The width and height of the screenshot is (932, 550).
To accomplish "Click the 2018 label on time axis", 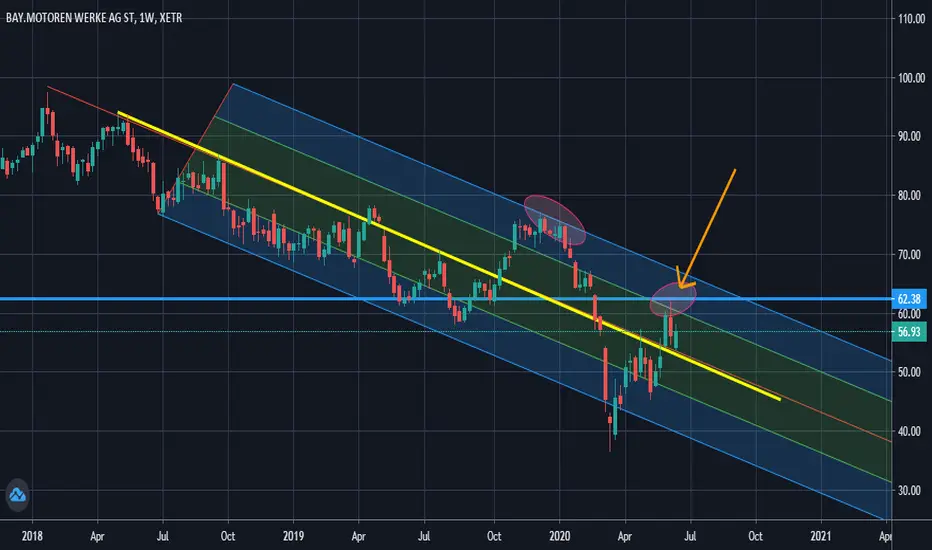I will 32,536.
